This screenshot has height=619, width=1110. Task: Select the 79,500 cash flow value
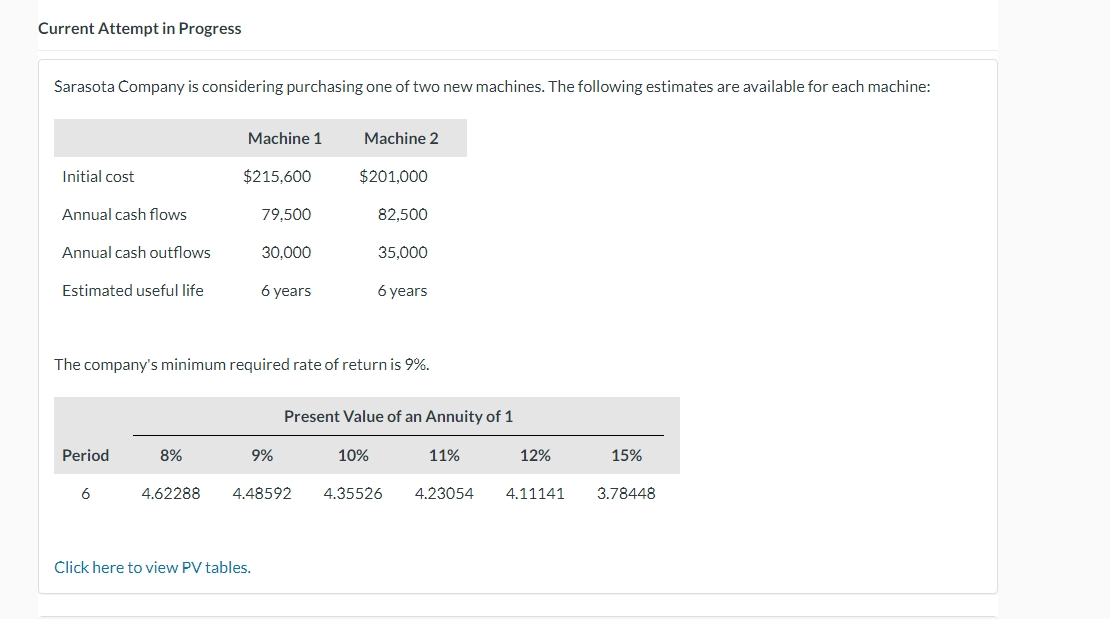coord(286,215)
